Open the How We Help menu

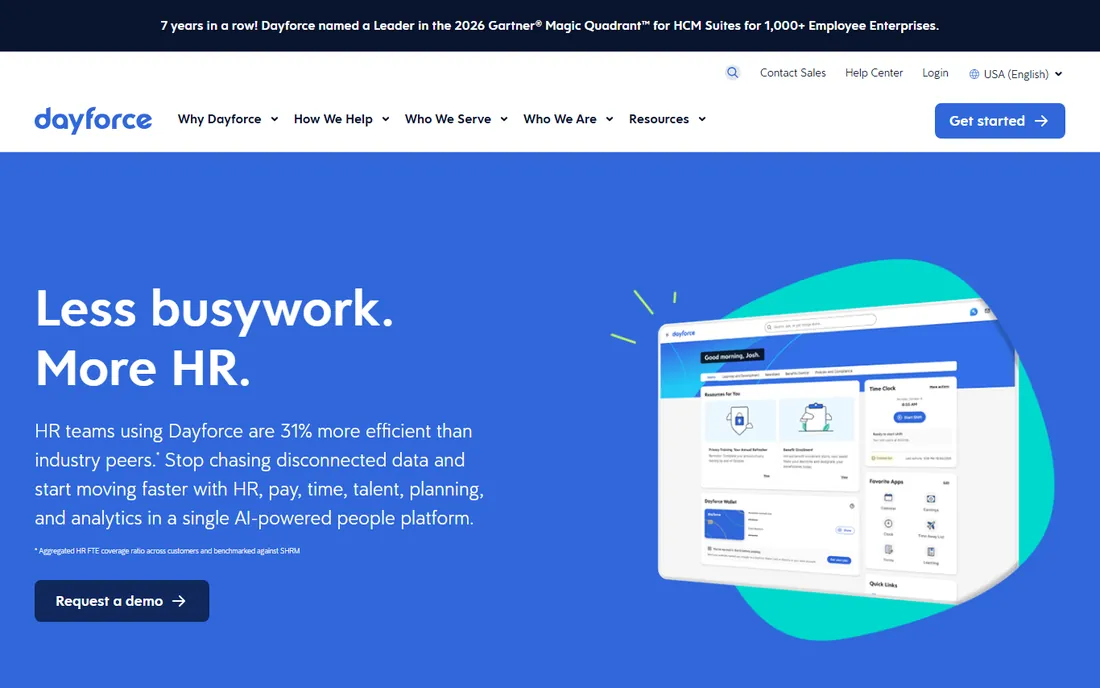point(333,119)
